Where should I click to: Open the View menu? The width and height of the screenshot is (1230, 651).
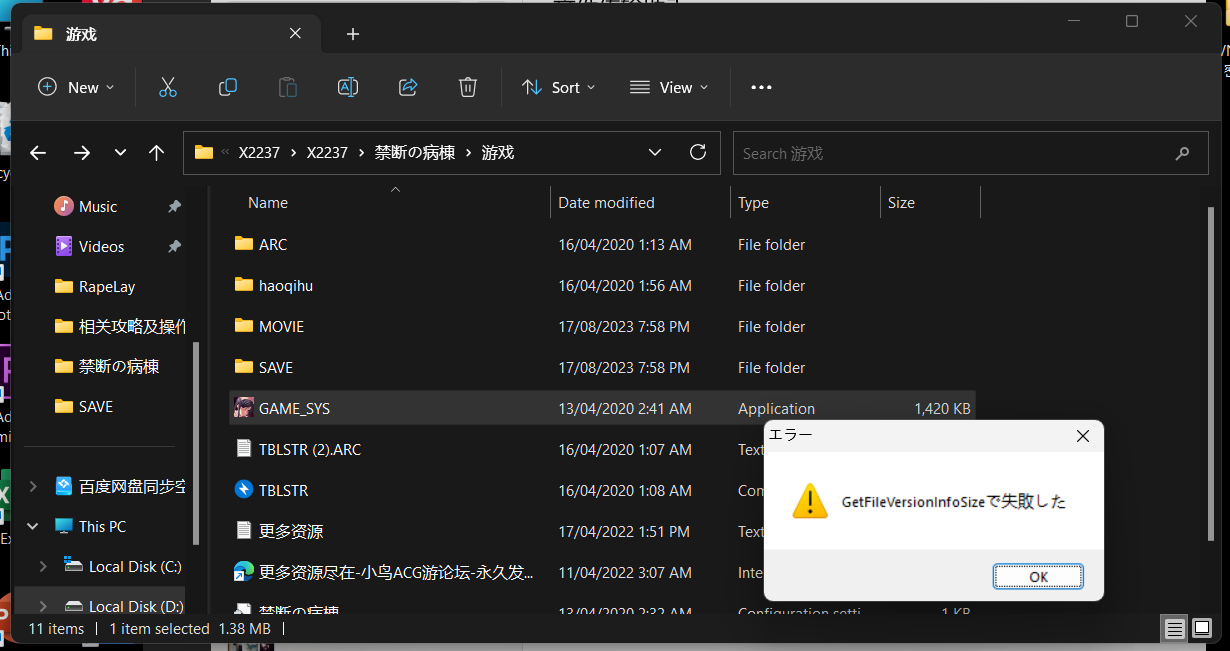tap(669, 87)
